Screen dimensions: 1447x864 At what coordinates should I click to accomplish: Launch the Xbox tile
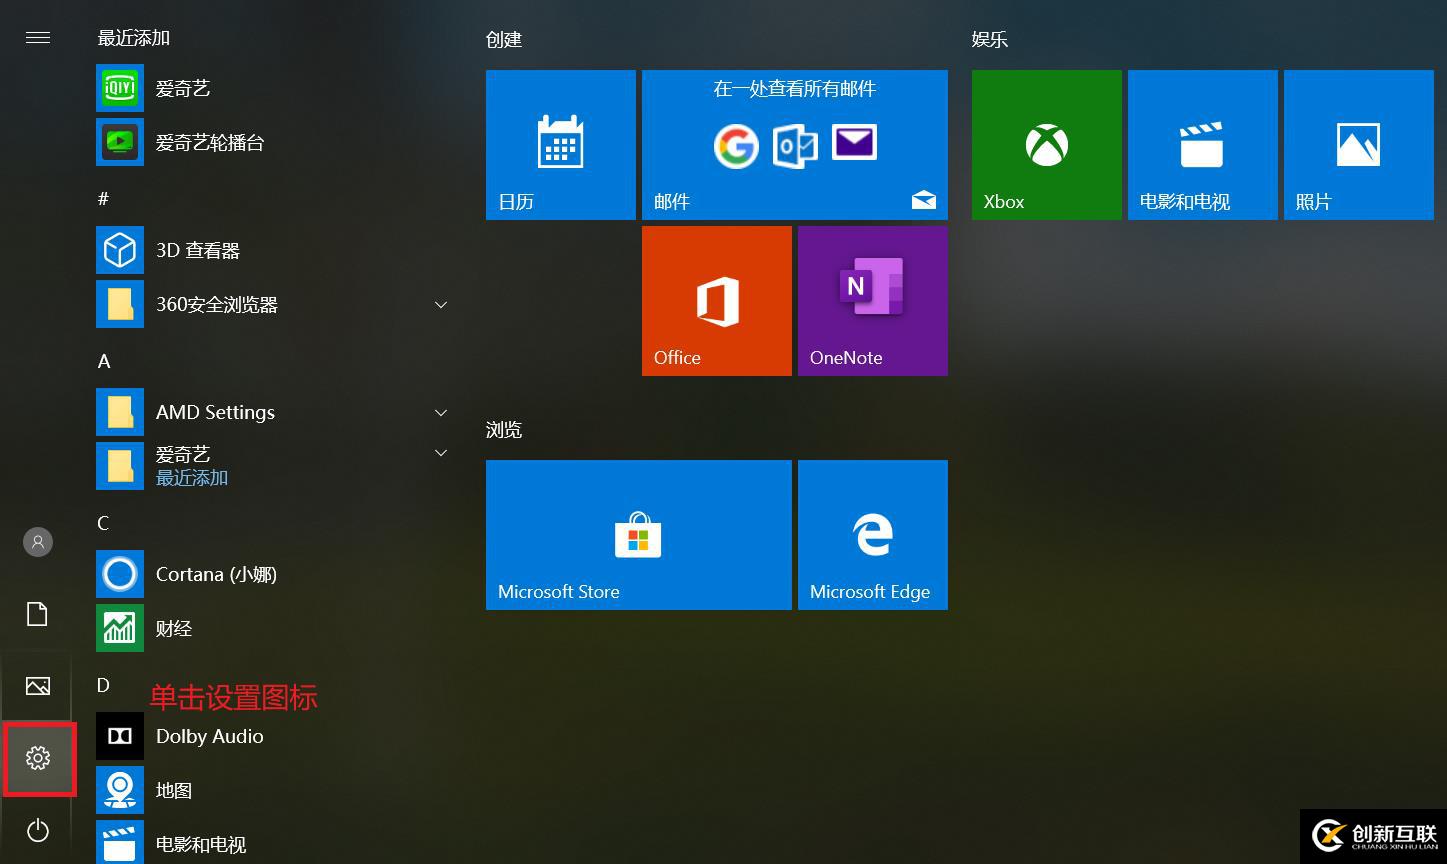(x=1046, y=145)
